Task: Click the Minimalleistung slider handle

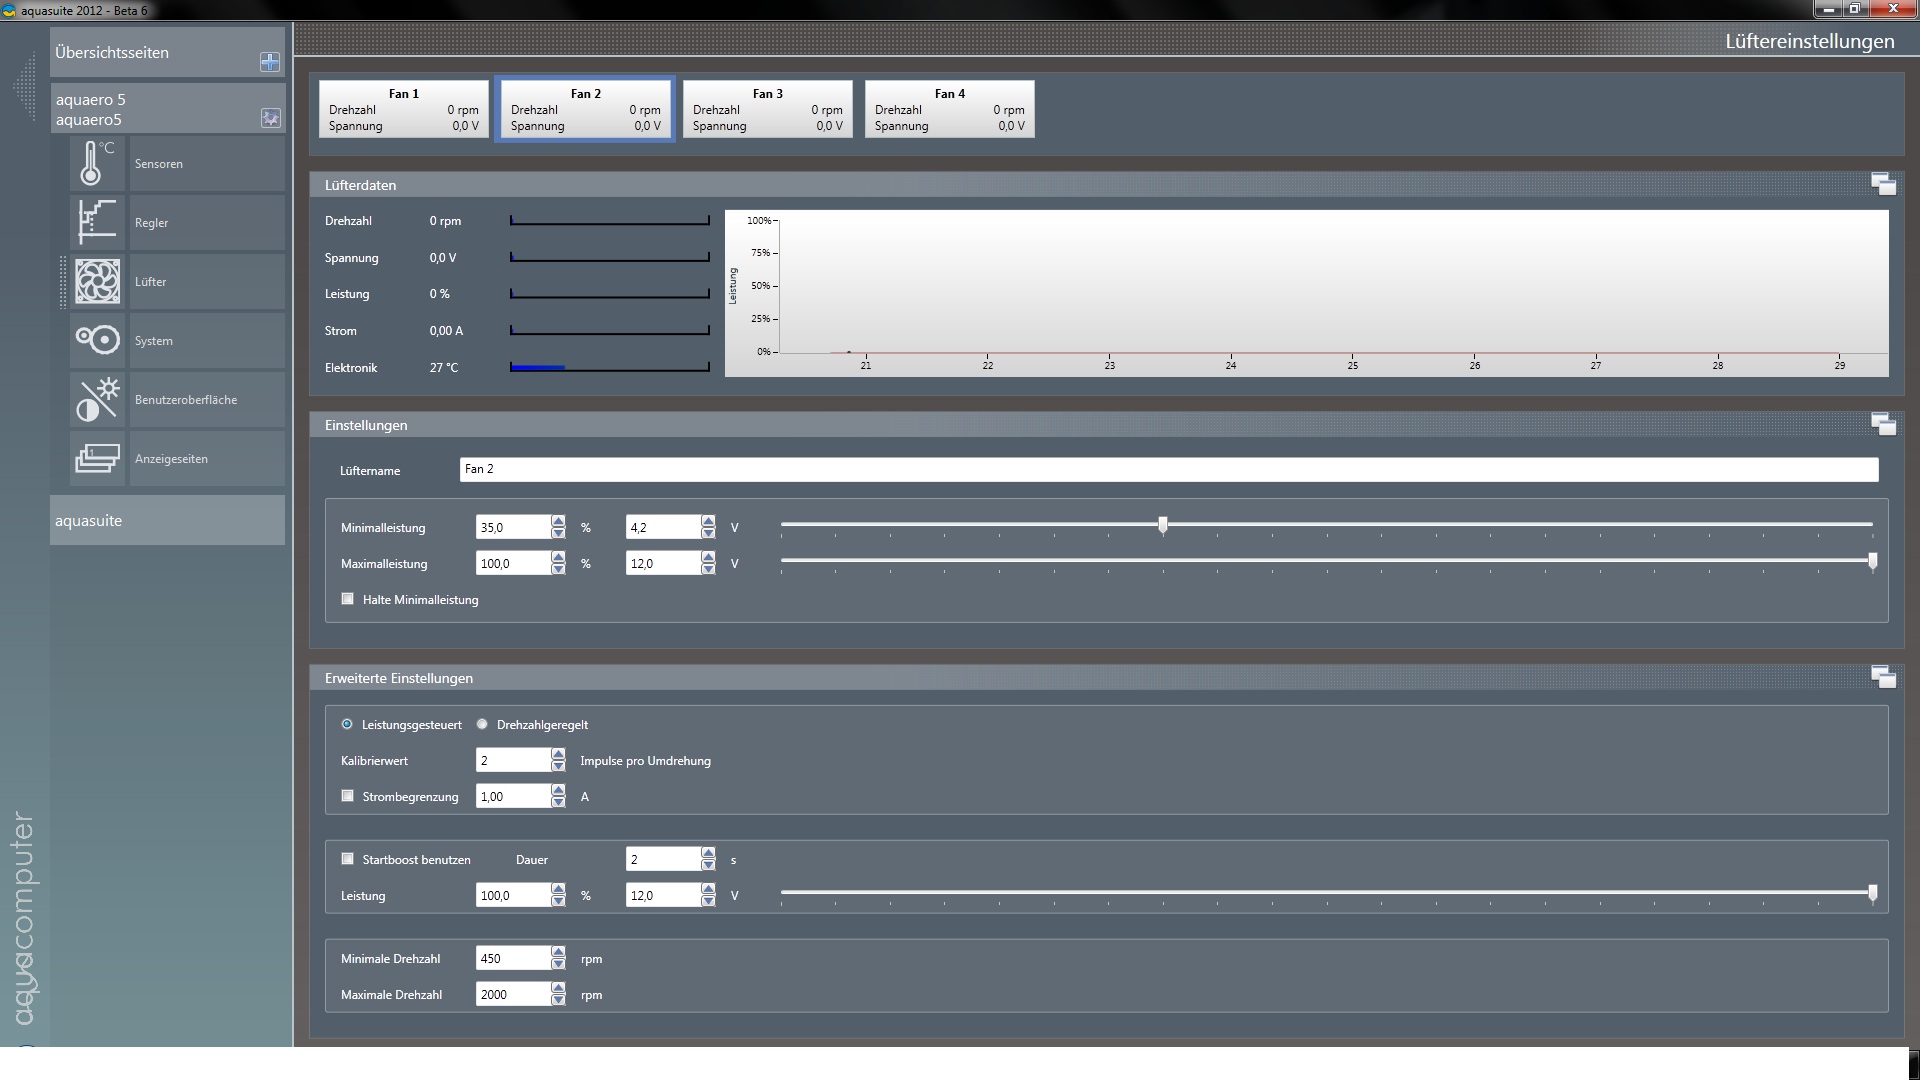Action: click(1162, 525)
